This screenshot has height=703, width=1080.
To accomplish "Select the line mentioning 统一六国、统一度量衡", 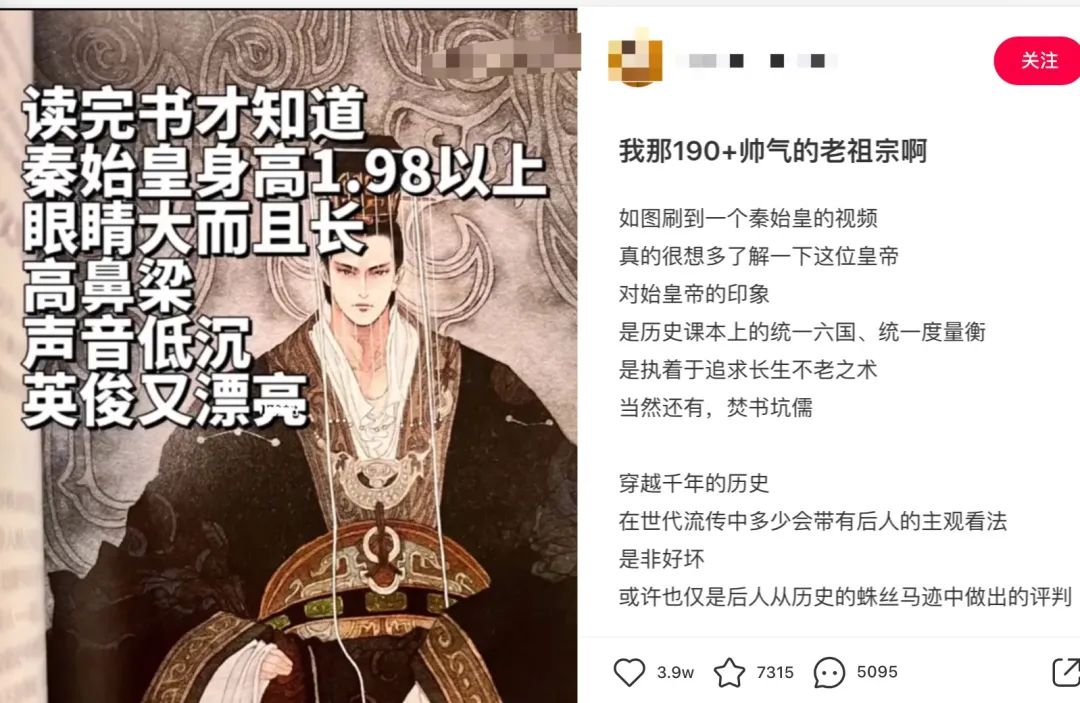I will pyautogui.click(x=802, y=332).
